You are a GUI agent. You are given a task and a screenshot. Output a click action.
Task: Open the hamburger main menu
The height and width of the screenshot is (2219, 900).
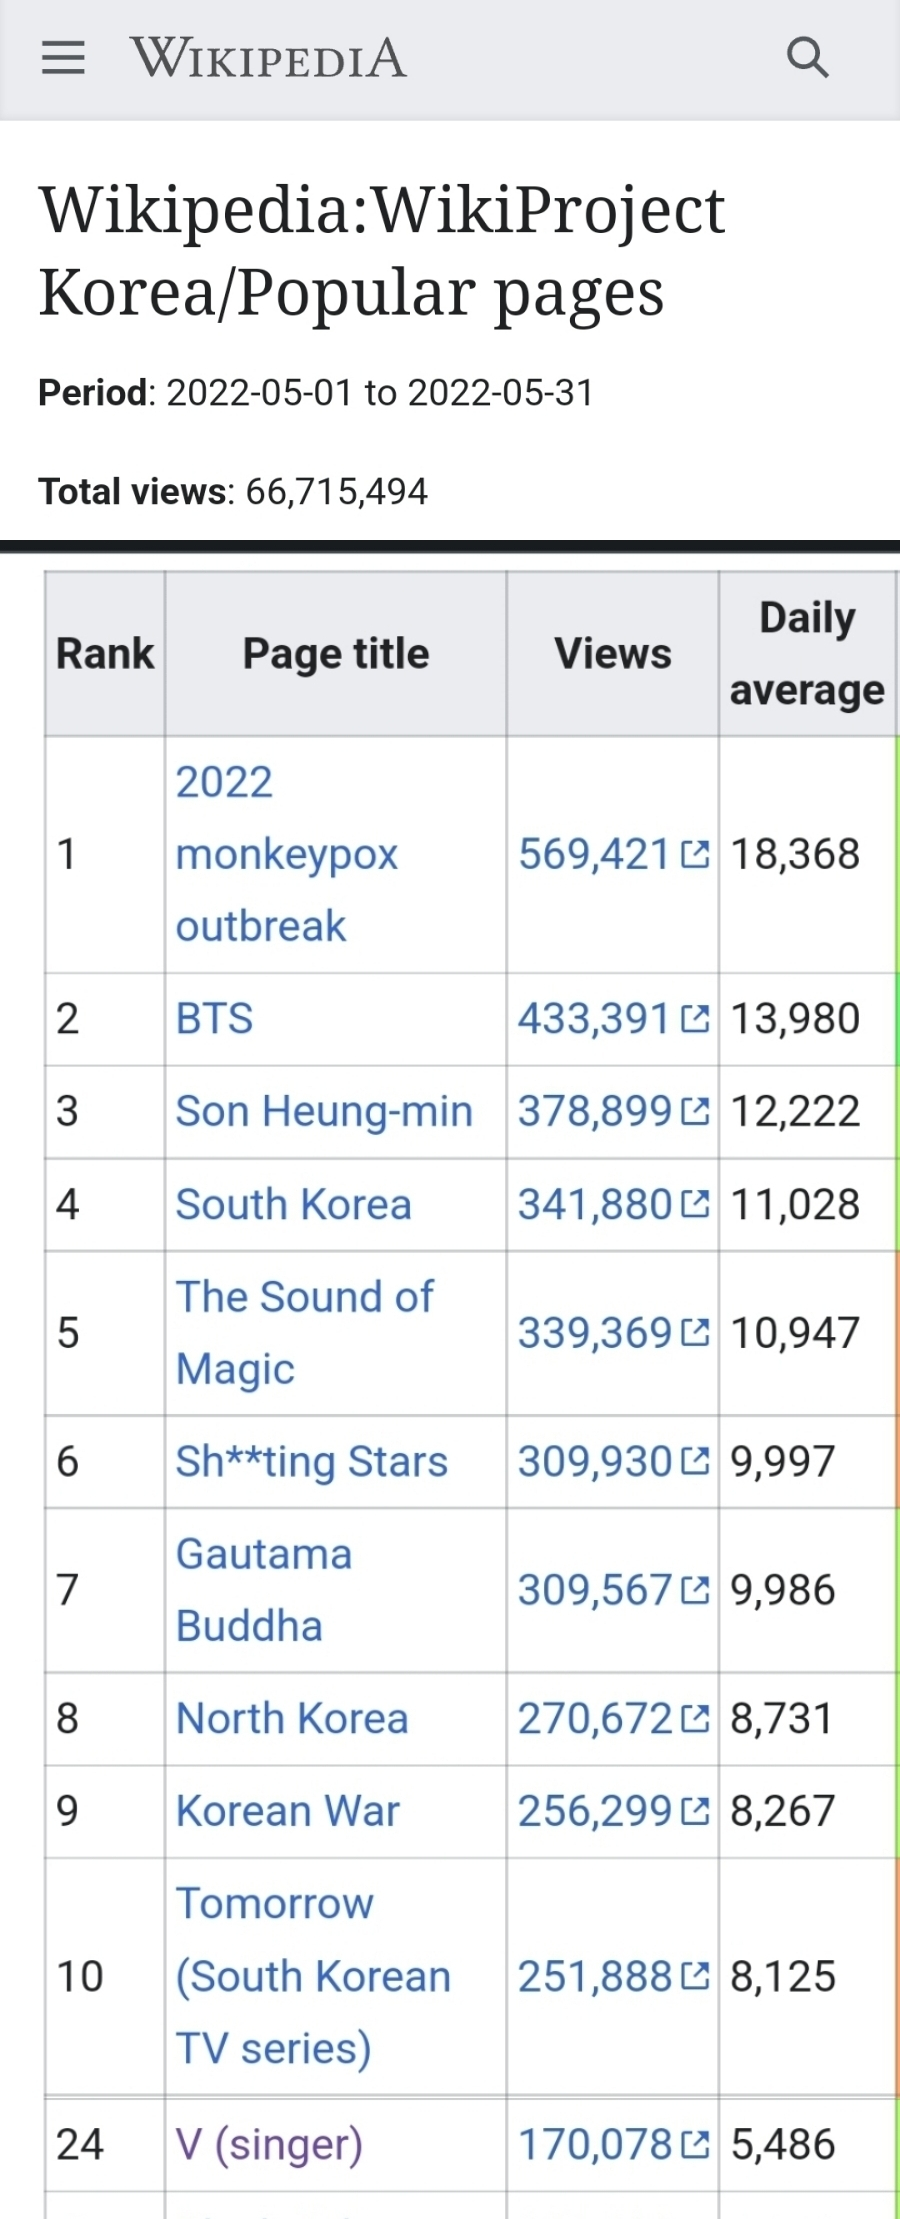(x=62, y=58)
